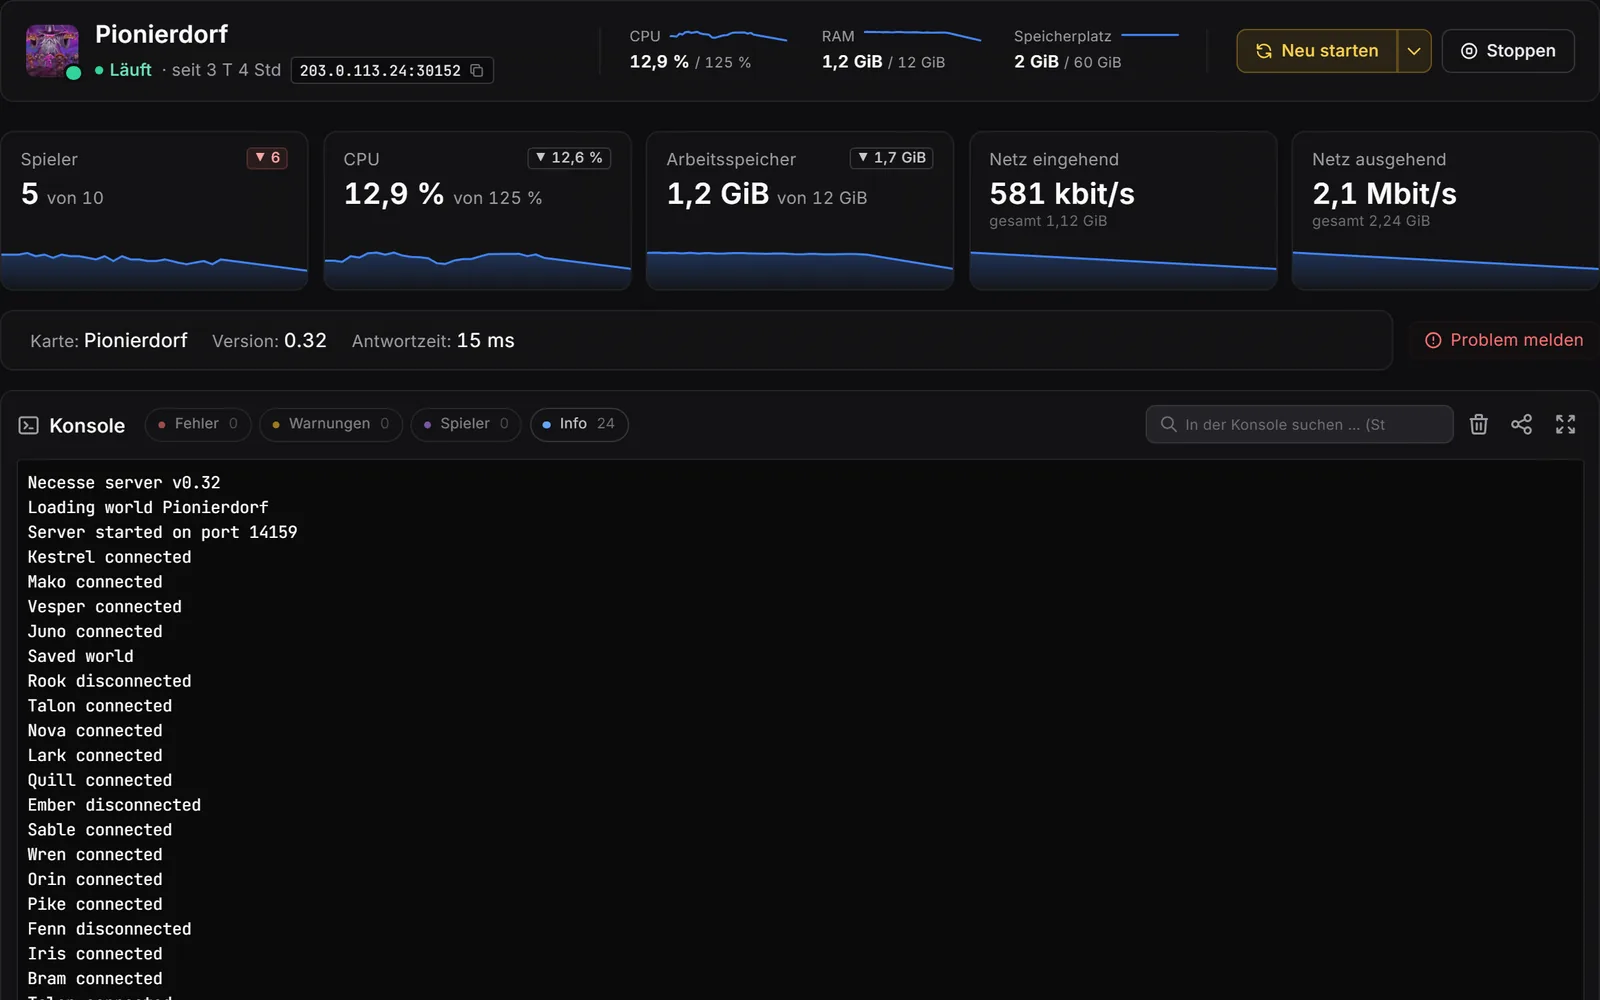Open the Netz ausgehend card
Screen dimensions: 1600x1000
(1445, 211)
